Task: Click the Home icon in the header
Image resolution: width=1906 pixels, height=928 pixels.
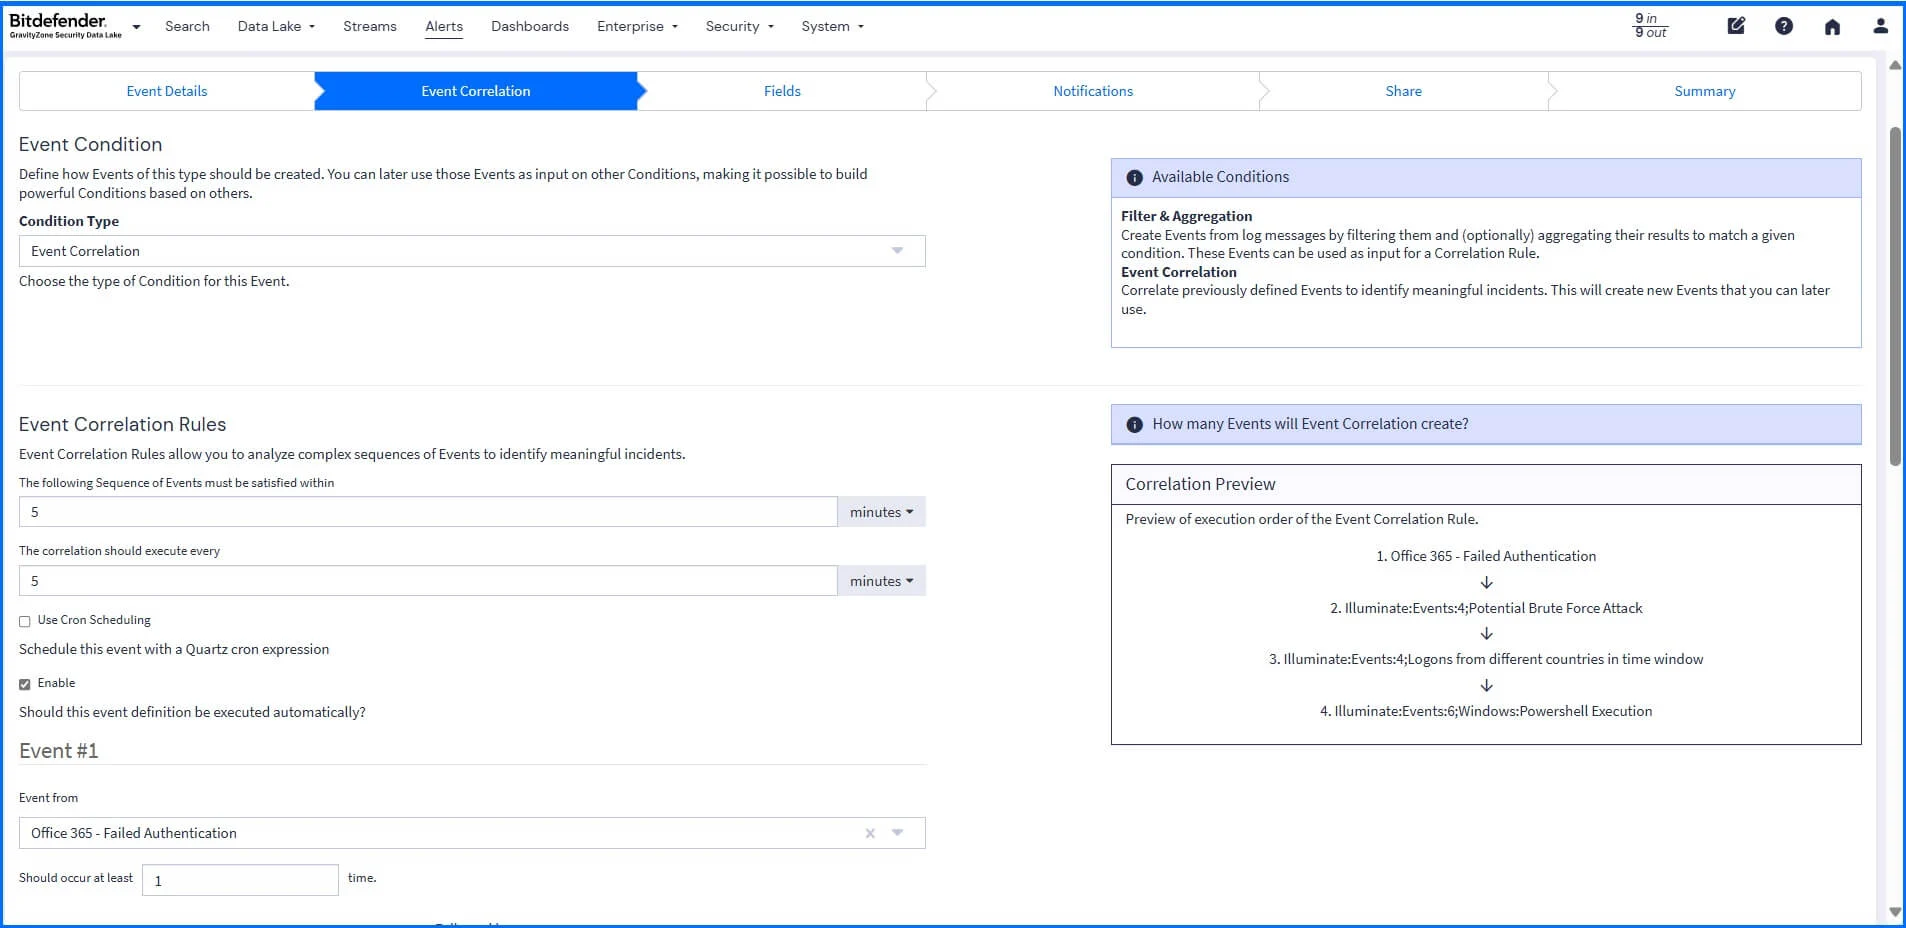Action: point(1833,25)
